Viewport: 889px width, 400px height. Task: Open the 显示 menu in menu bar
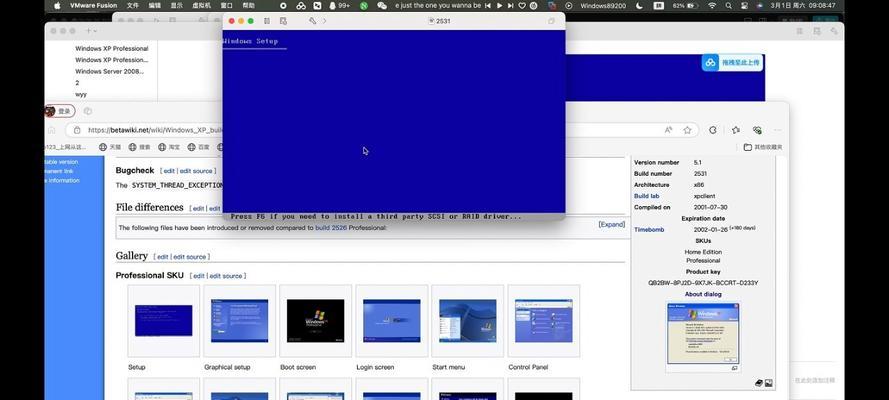point(177,5)
